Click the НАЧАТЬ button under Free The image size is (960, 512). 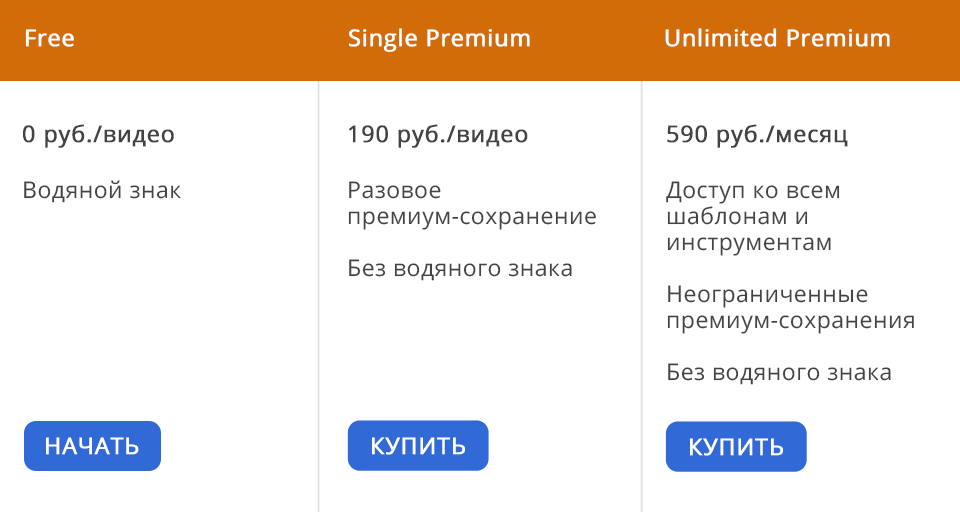coord(92,446)
